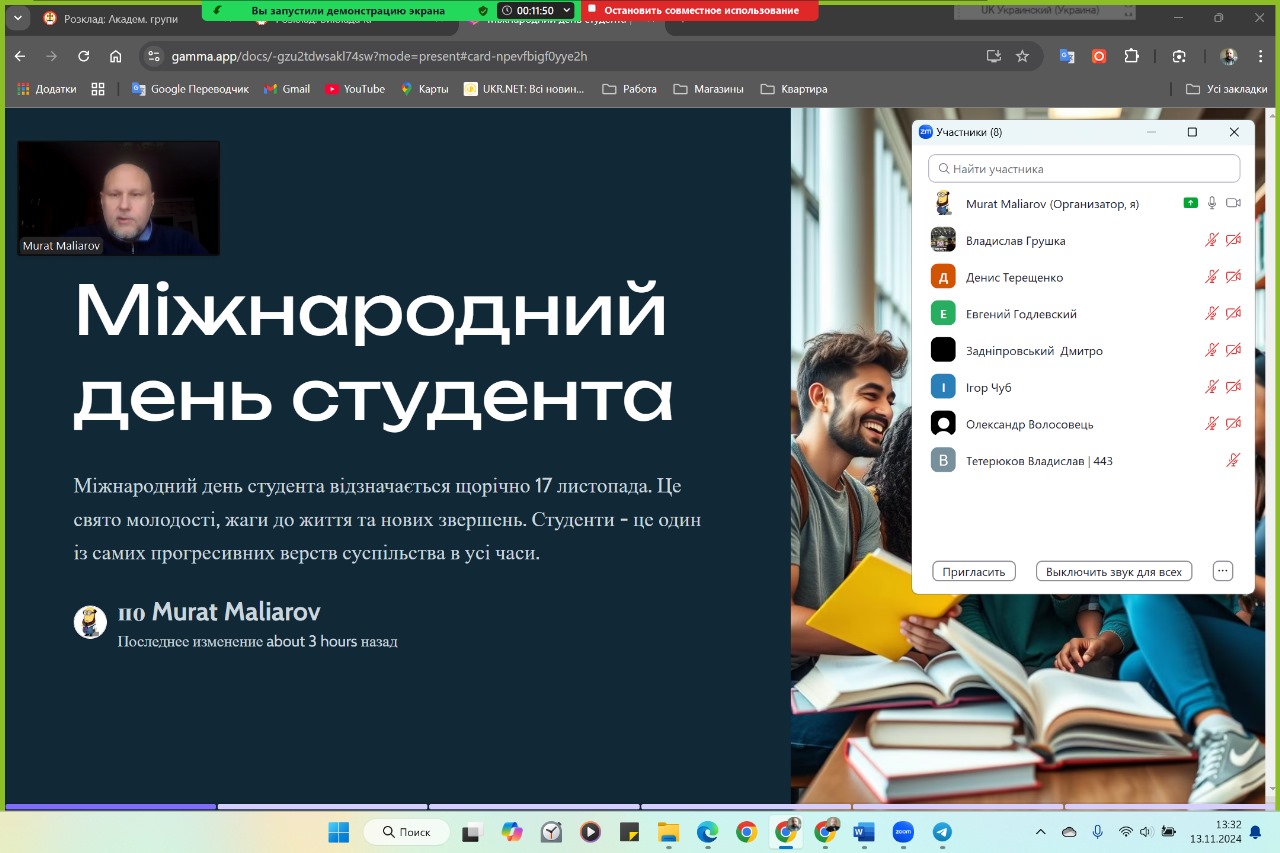Bookmark this page with the star icon
Screen dimensions: 1280x853
point(1022,56)
